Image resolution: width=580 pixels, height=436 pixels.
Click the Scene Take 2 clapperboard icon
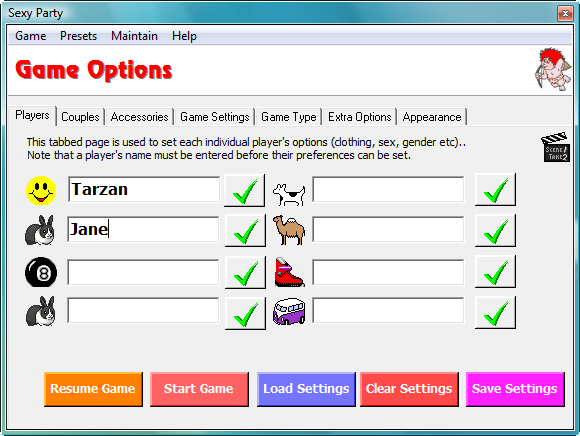(556, 147)
